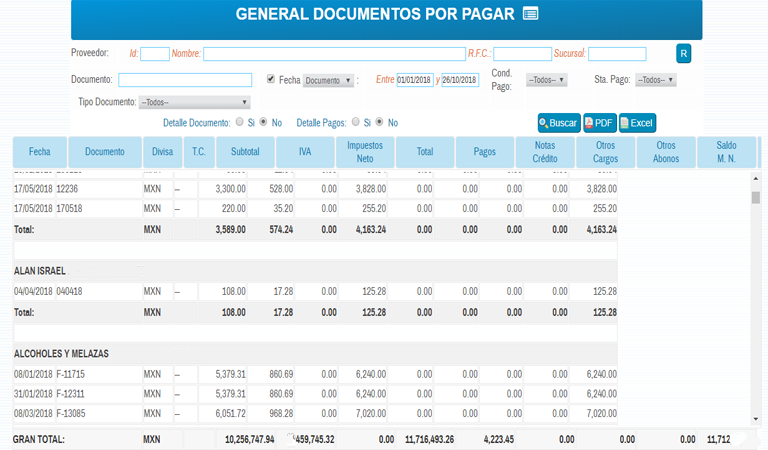Click the list icon beside the page title
The width and height of the screenshot is (768, 450).
(530, 14)
